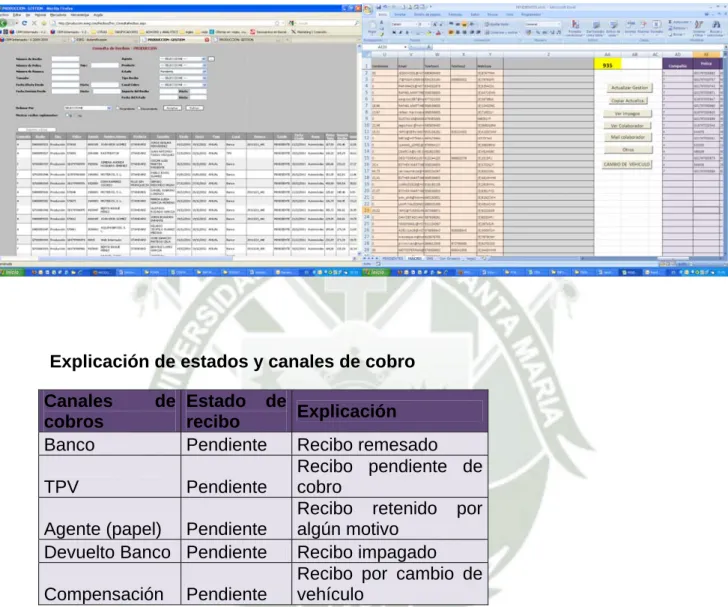The height and width of the screenshot is (607, 728).
Task: Click the Excel Office round button
Action: [367, 9]
